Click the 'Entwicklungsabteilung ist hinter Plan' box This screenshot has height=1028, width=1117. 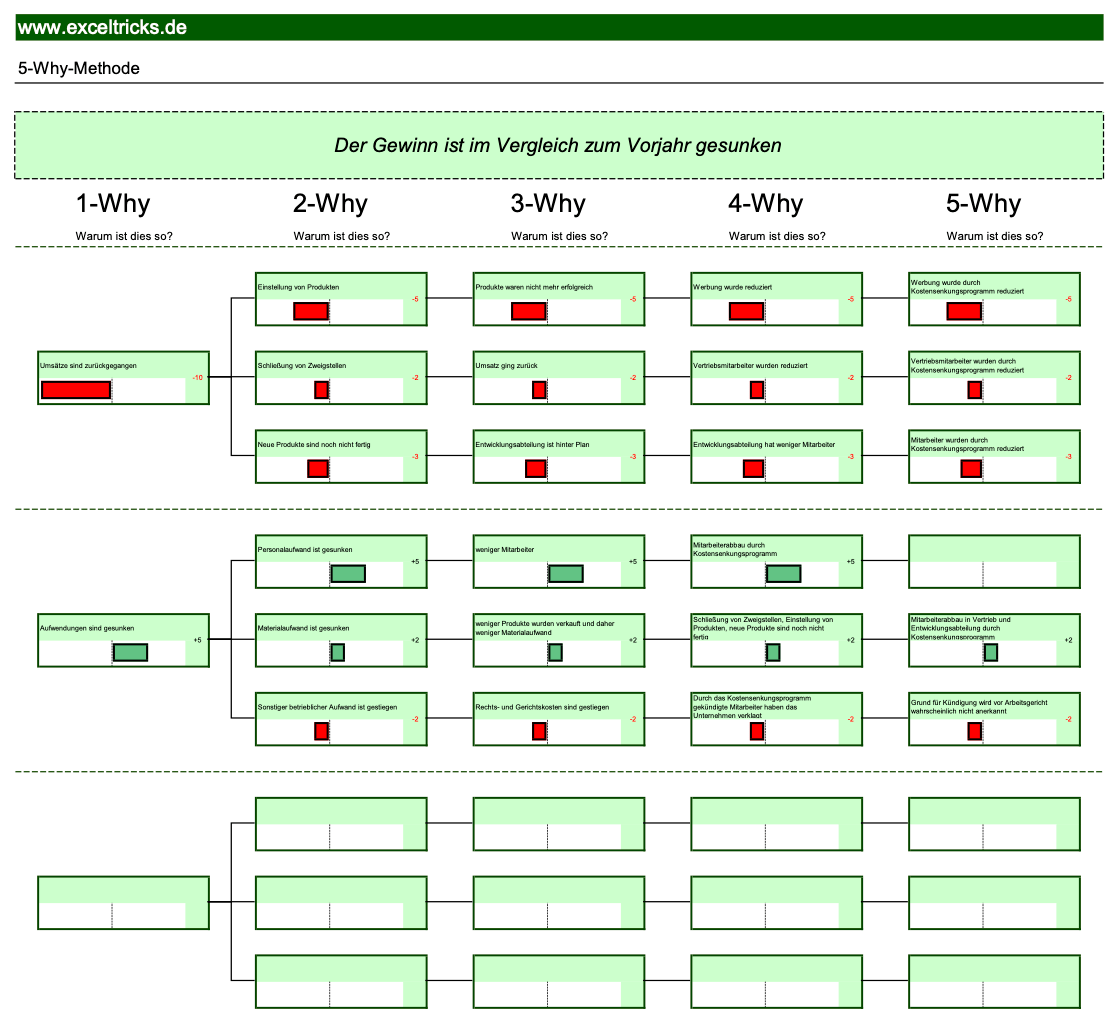tap(559, 457)
